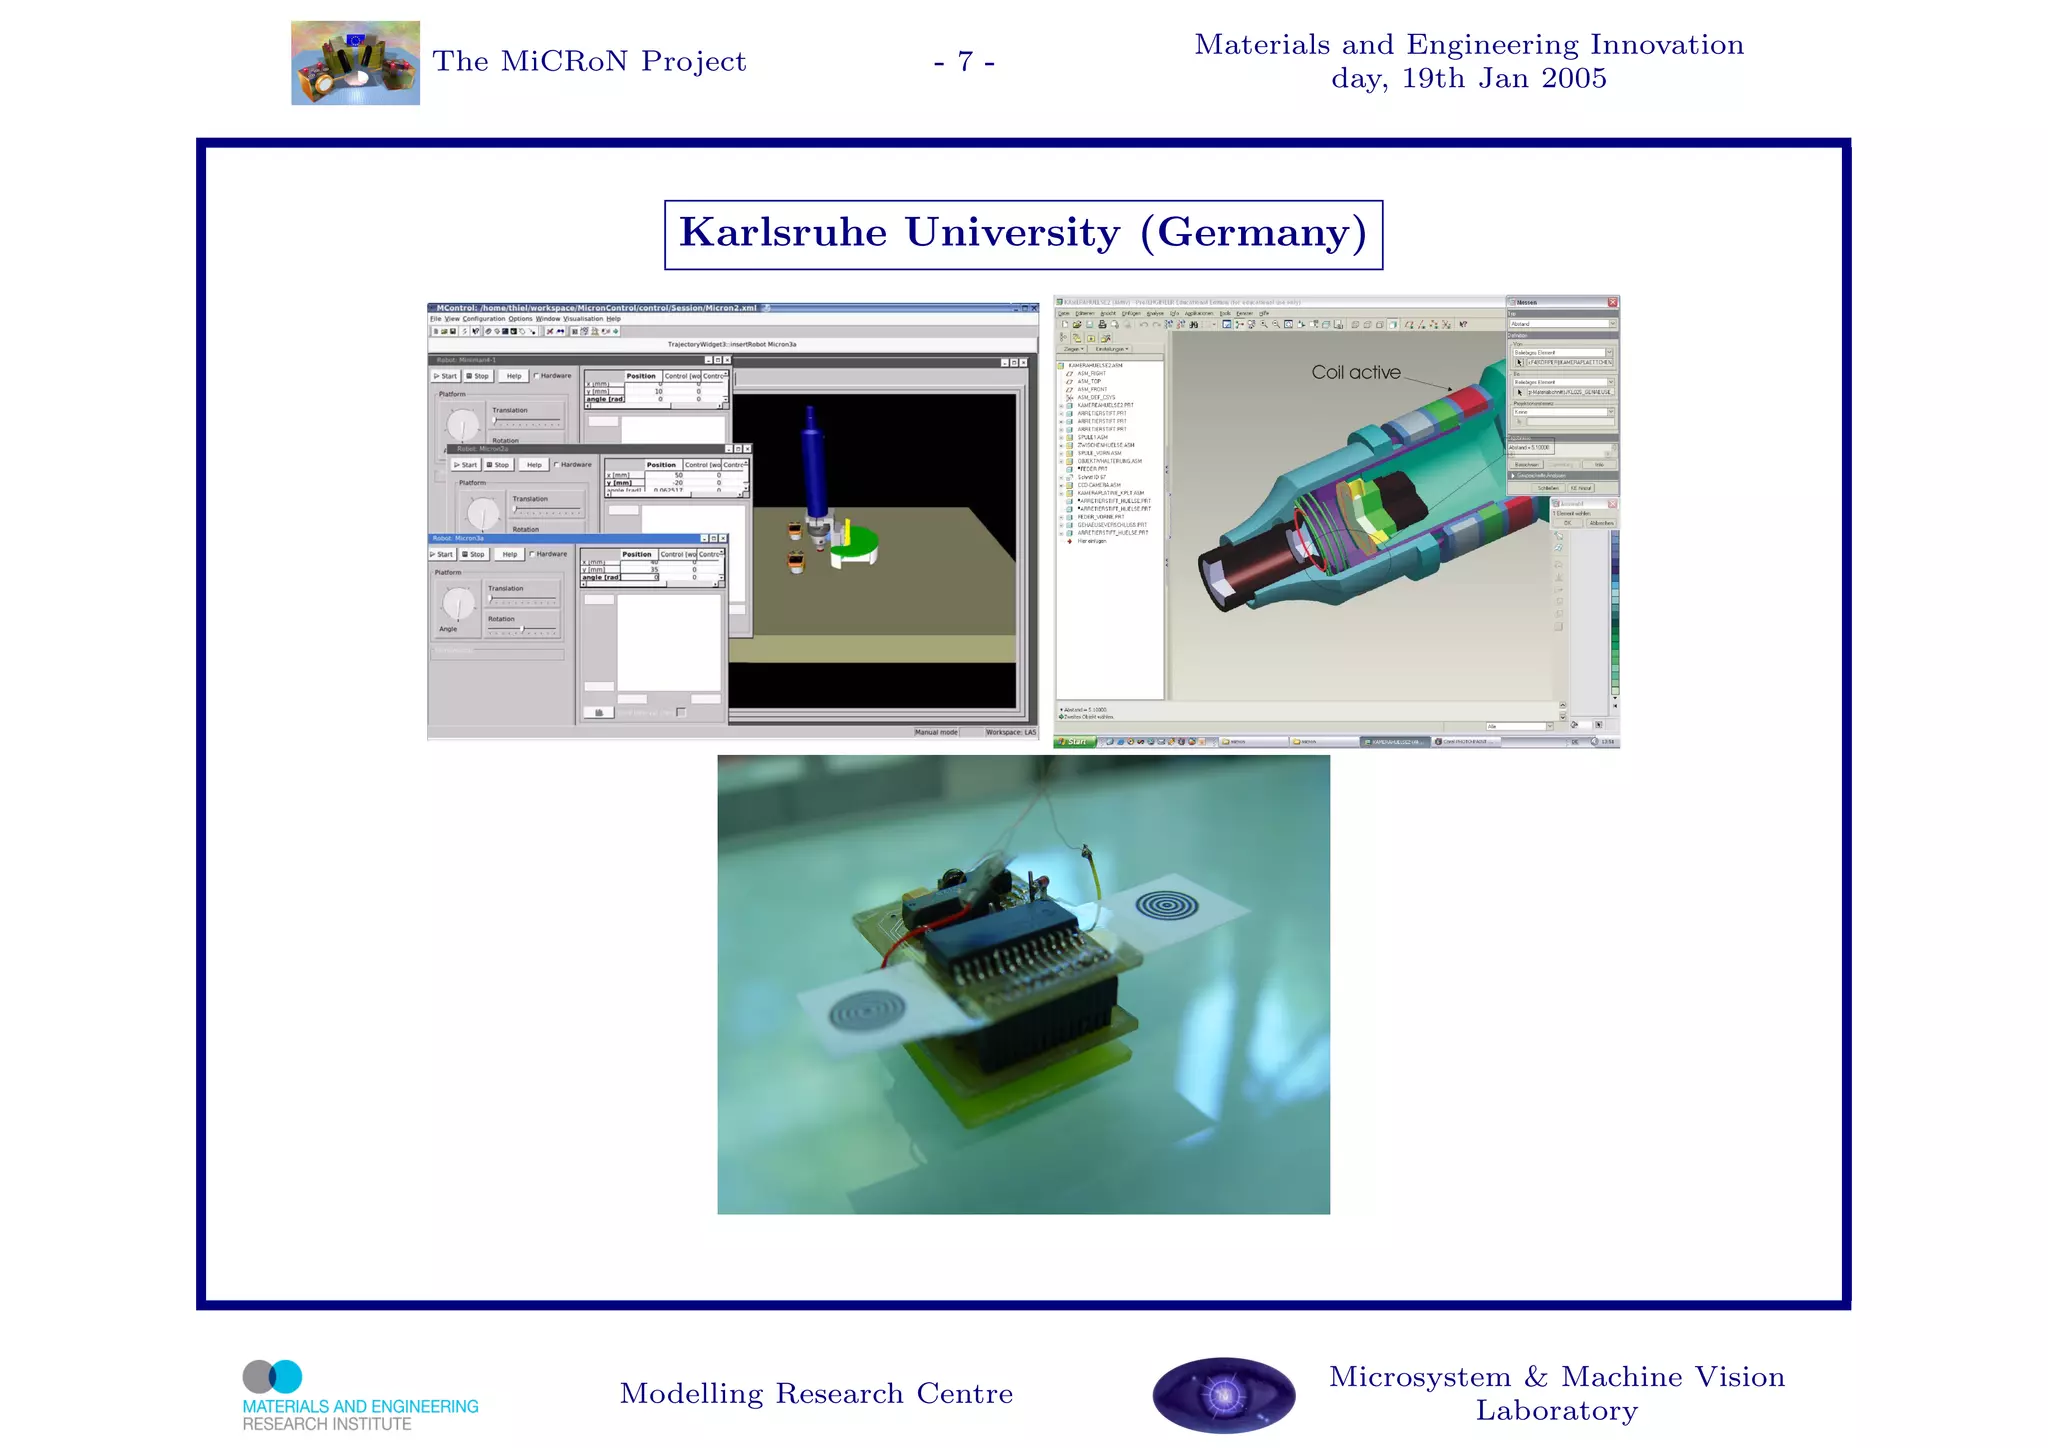Click the new file icon in MControl toolbar

pyautogui.click(x=436, y=331)
